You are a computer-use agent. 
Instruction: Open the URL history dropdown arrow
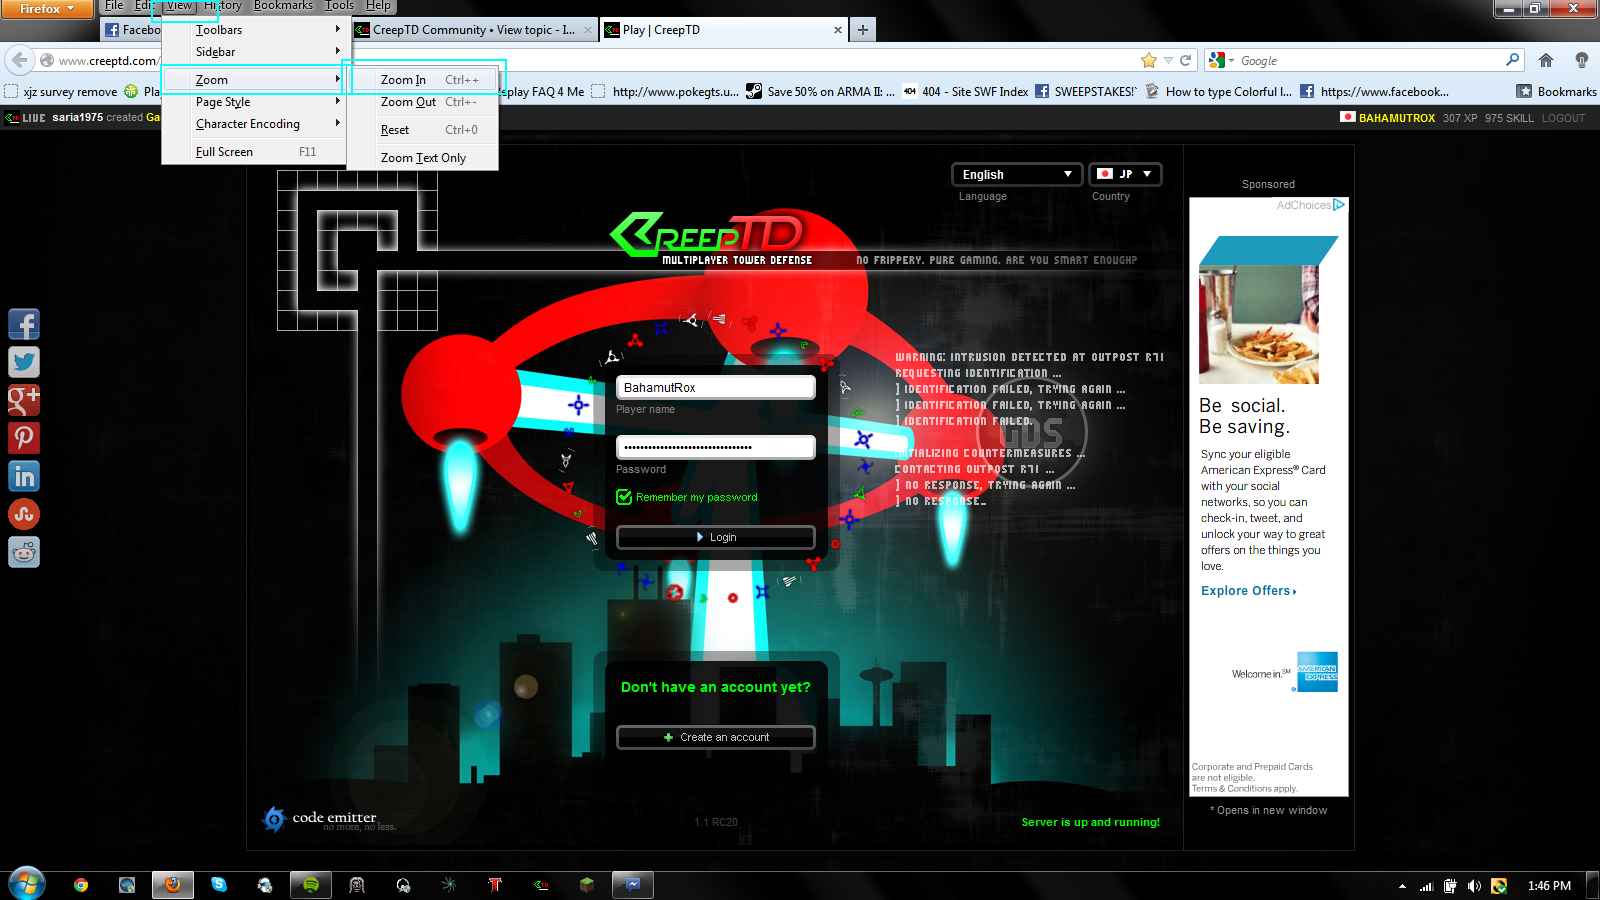pos(1168,60)
